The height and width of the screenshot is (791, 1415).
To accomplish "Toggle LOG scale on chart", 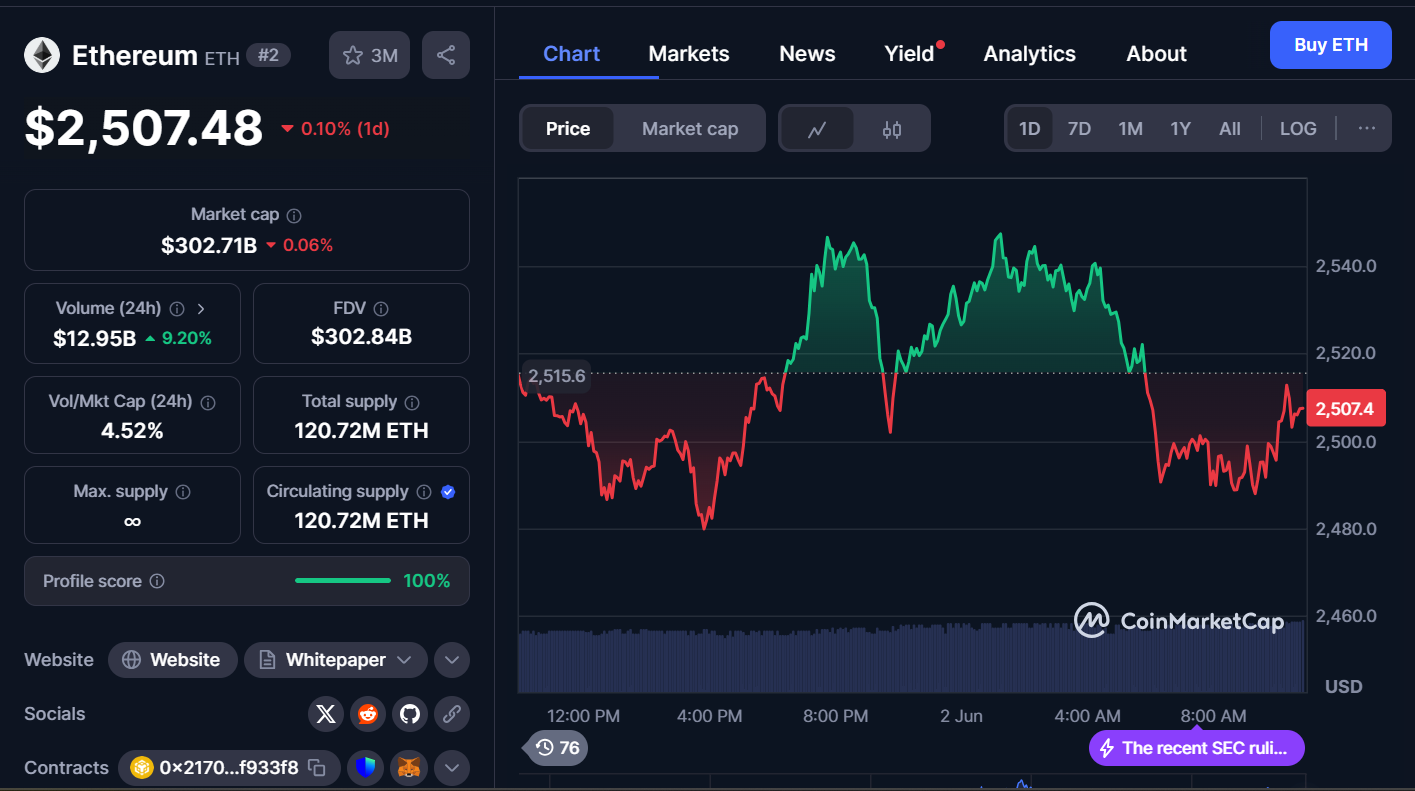I will click(1298, 129).
